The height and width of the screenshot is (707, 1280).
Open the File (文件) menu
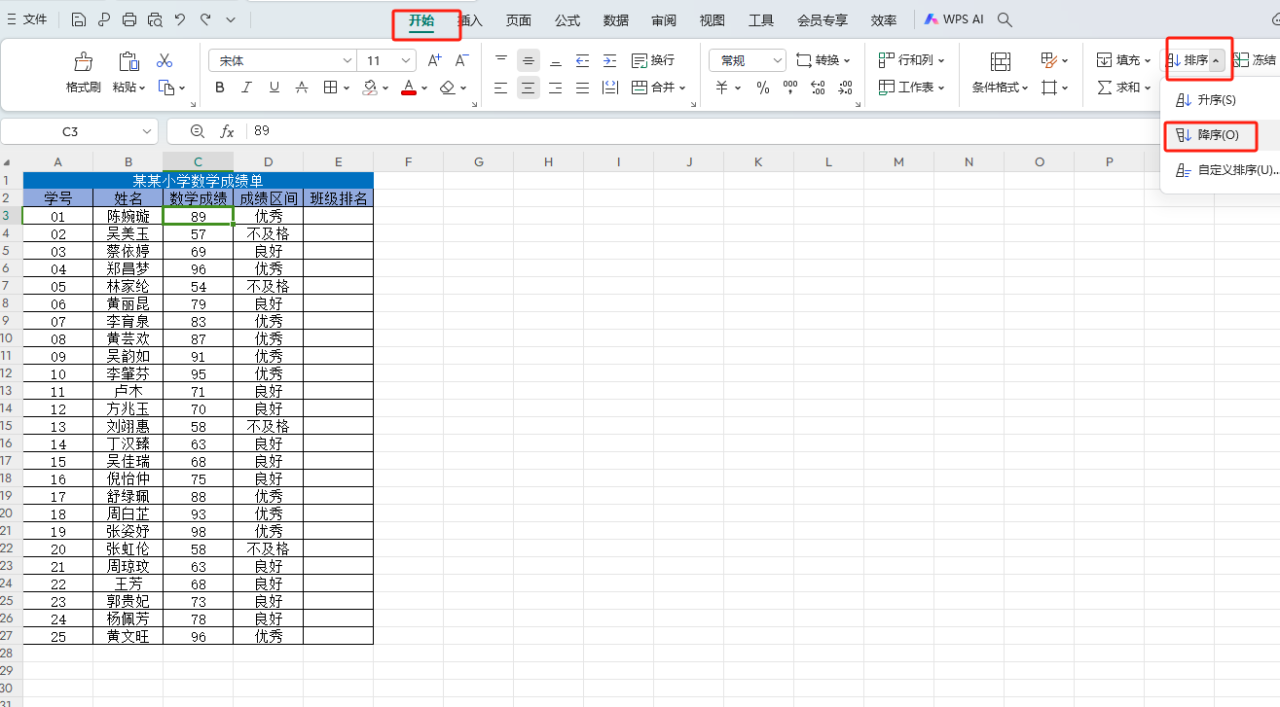(28, 20)
